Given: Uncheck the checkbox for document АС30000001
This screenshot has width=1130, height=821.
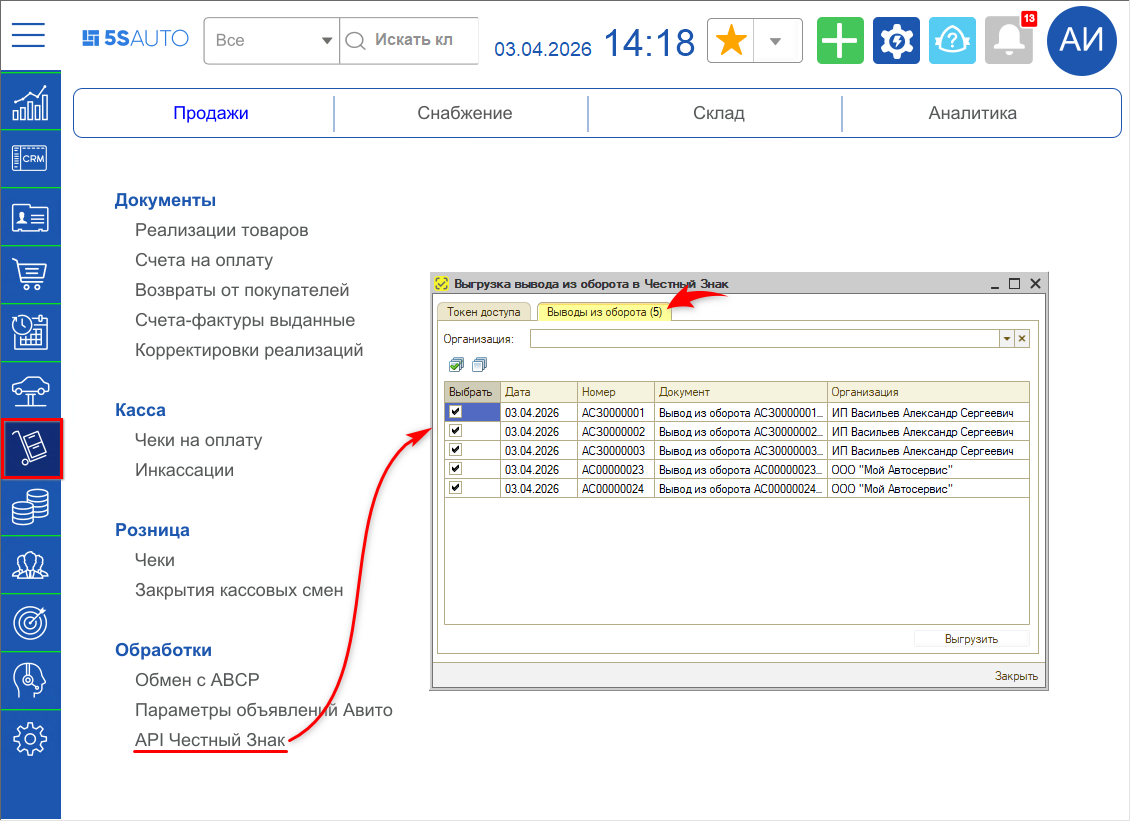Looking at the screenshot, I should point(456,411).
